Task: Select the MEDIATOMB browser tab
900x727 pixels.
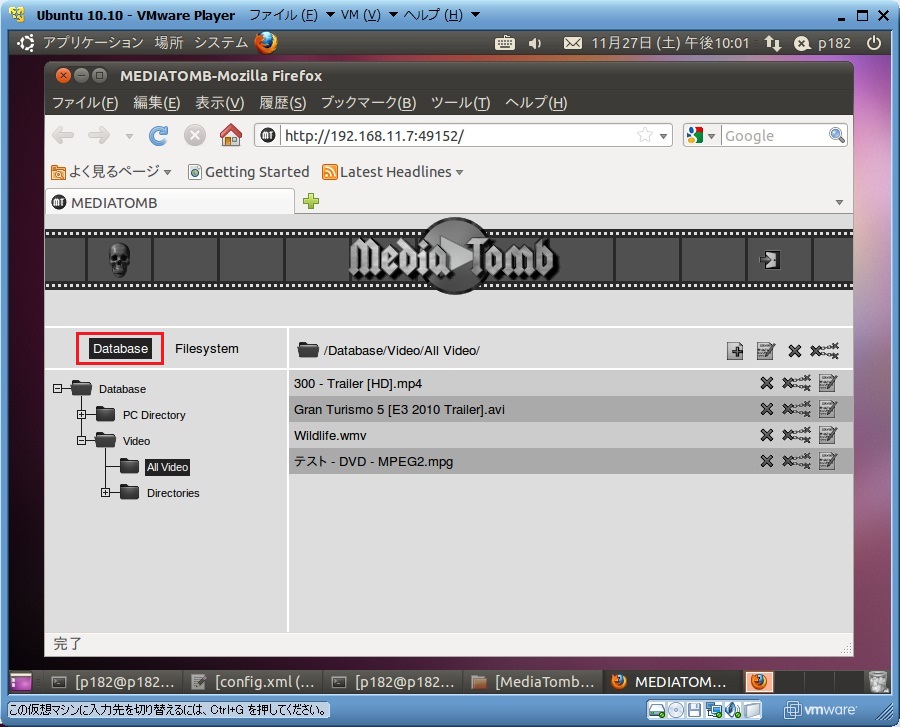Action: (170, 203)
